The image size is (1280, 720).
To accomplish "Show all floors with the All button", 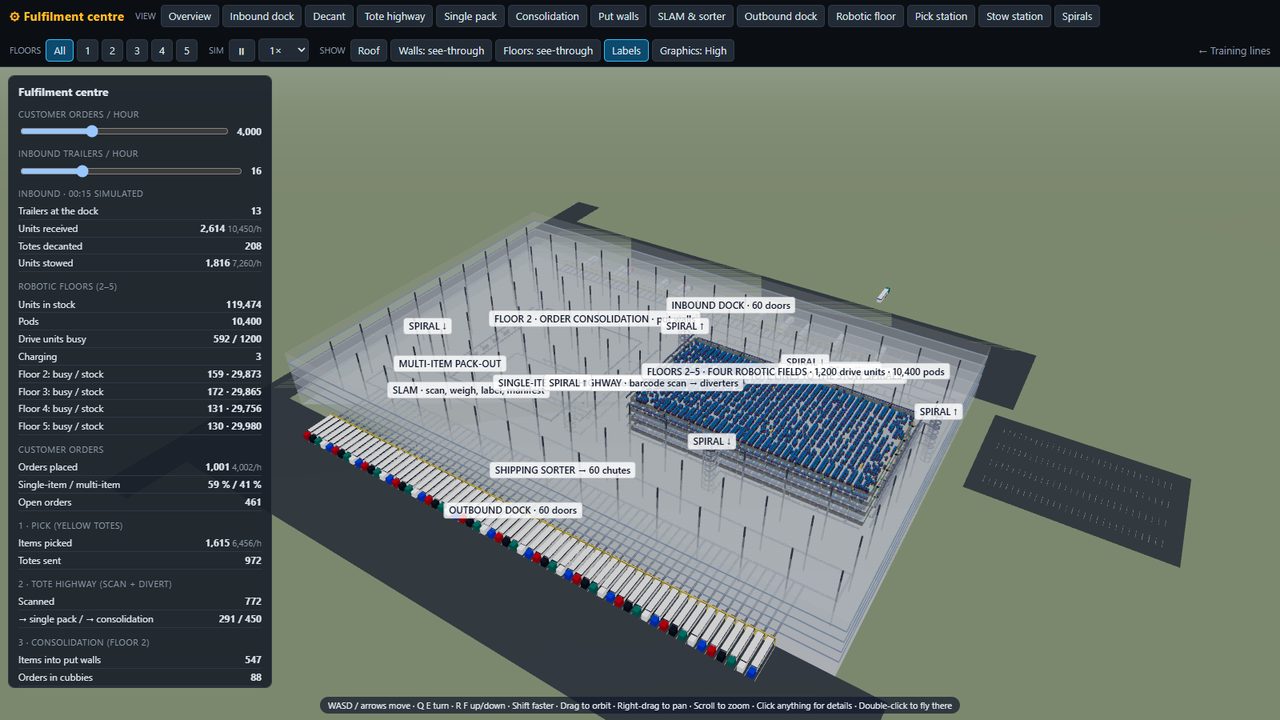I will [x=60, y=50].
